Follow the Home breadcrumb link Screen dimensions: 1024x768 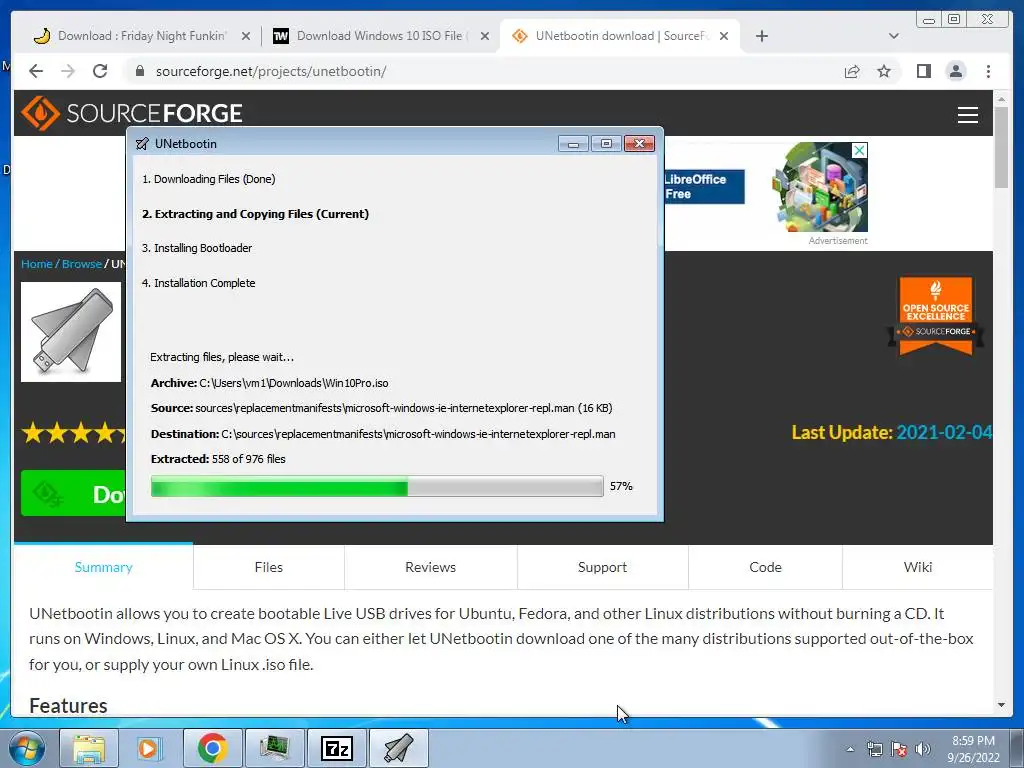coord(37,264)
